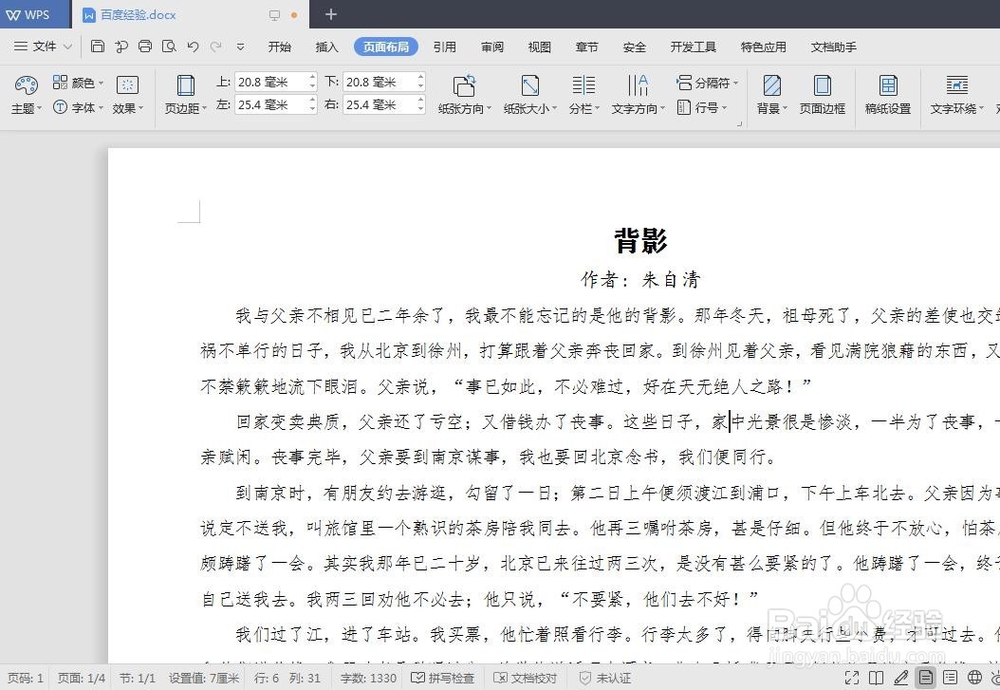This screenshot has height=690, width=1000.
Task: Switch on eye protection mode
Action: point(996,678)
